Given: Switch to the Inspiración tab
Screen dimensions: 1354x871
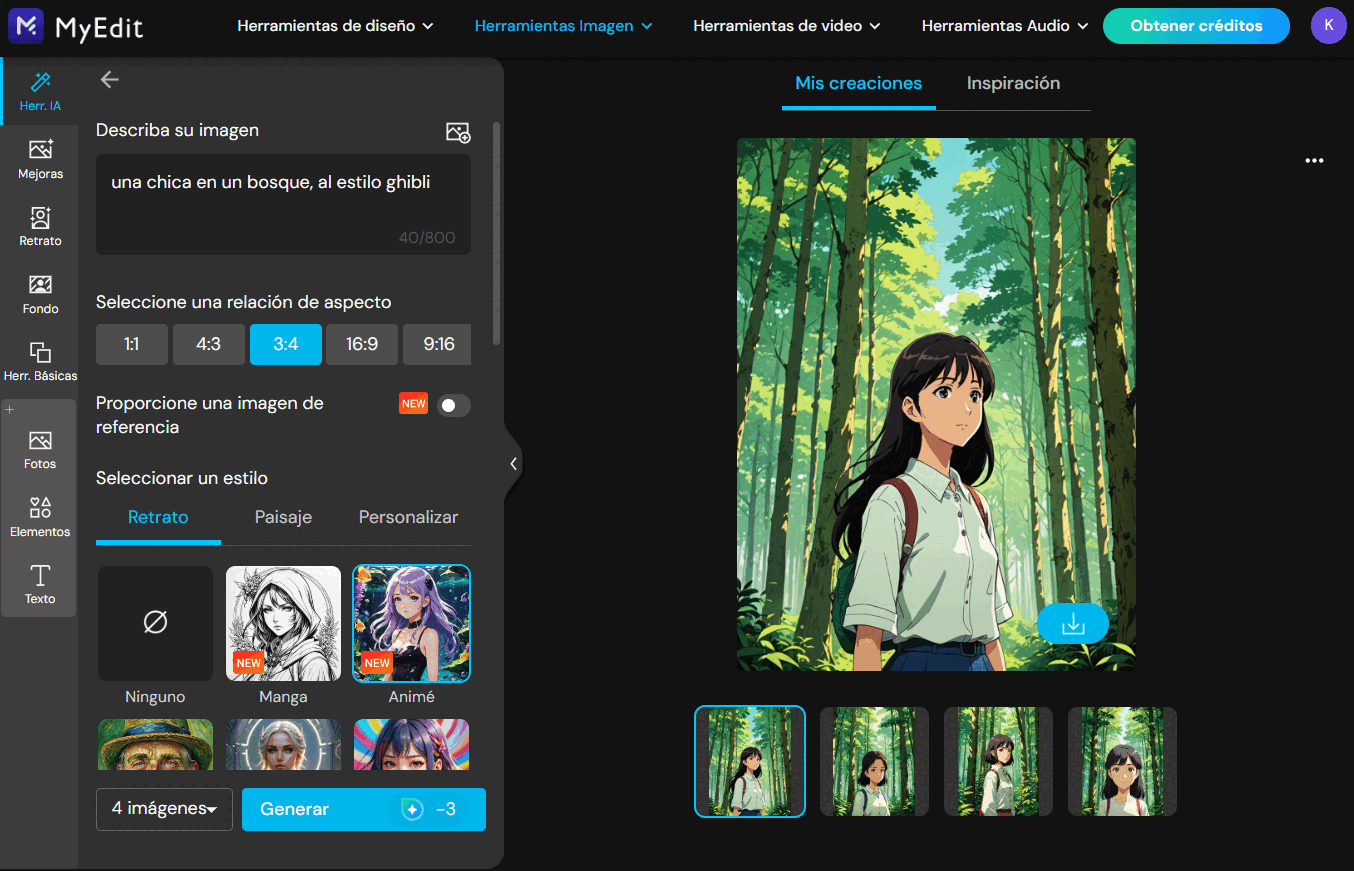Looking at the screenshot, I should (x=1013, y=84).
